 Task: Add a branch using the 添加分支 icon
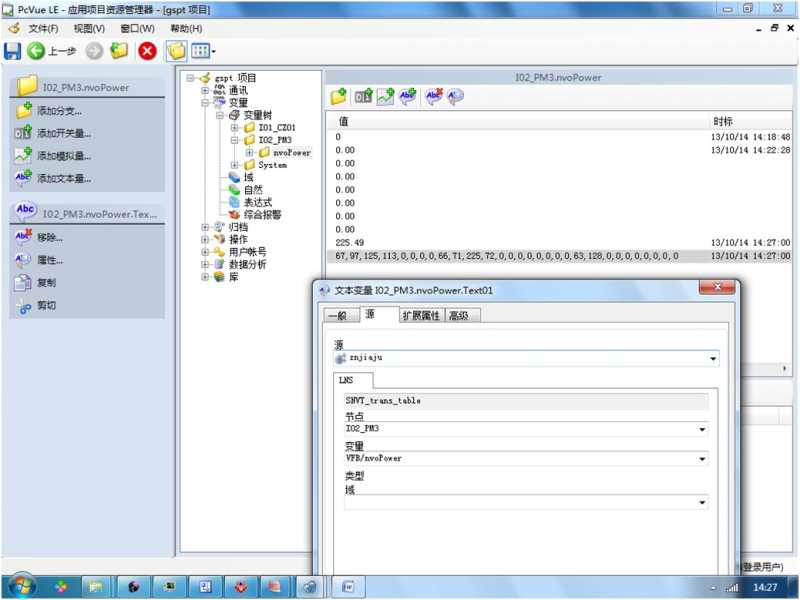point(23,110)
